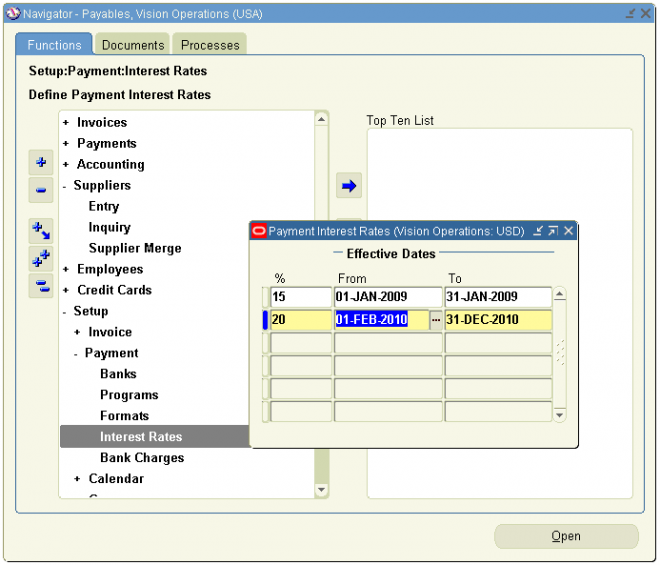660x565 pixels.
Task: Click the Expand All Children icon
Action: pyautogui.click(x=41, y=231)
